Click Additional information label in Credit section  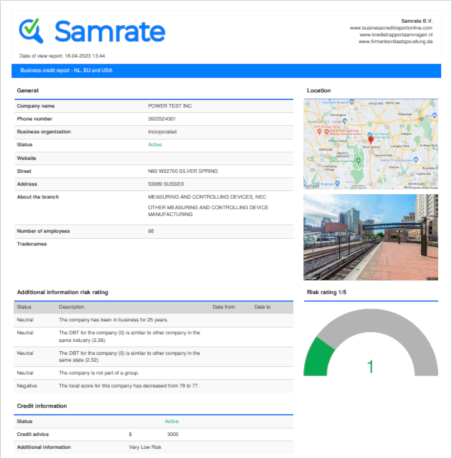[44, 447]
